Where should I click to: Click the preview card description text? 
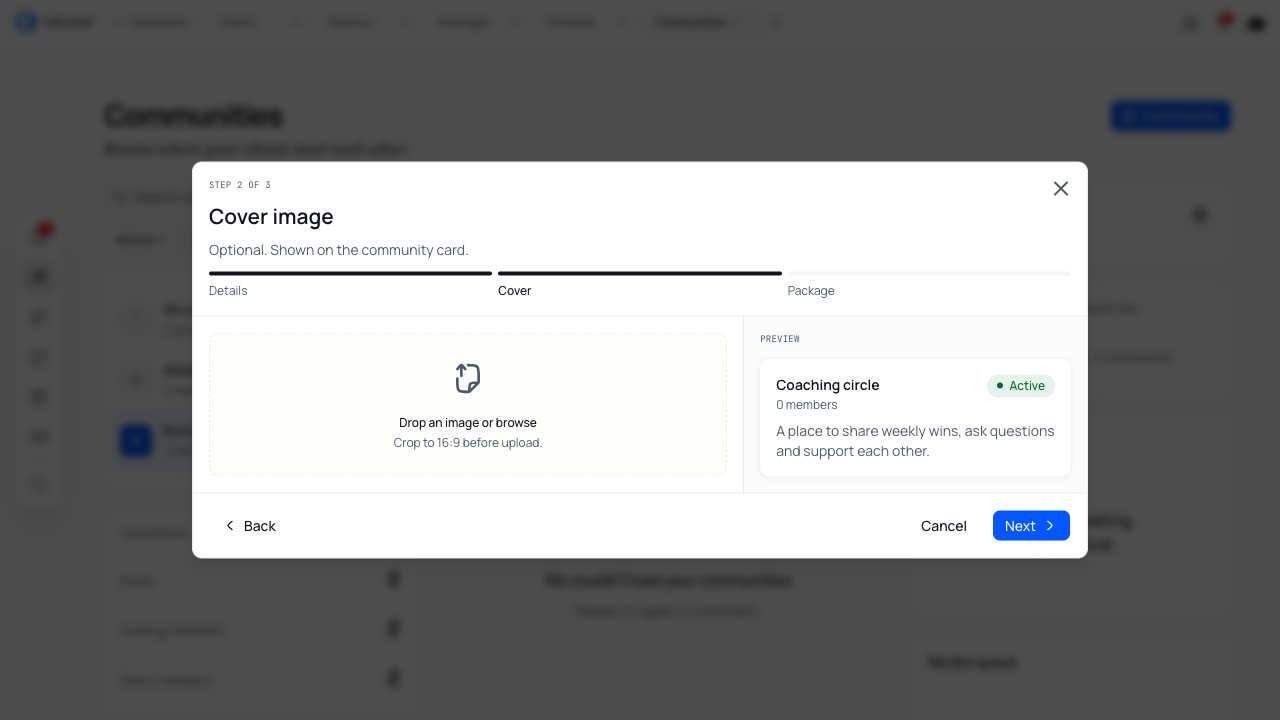pos(915,441)
